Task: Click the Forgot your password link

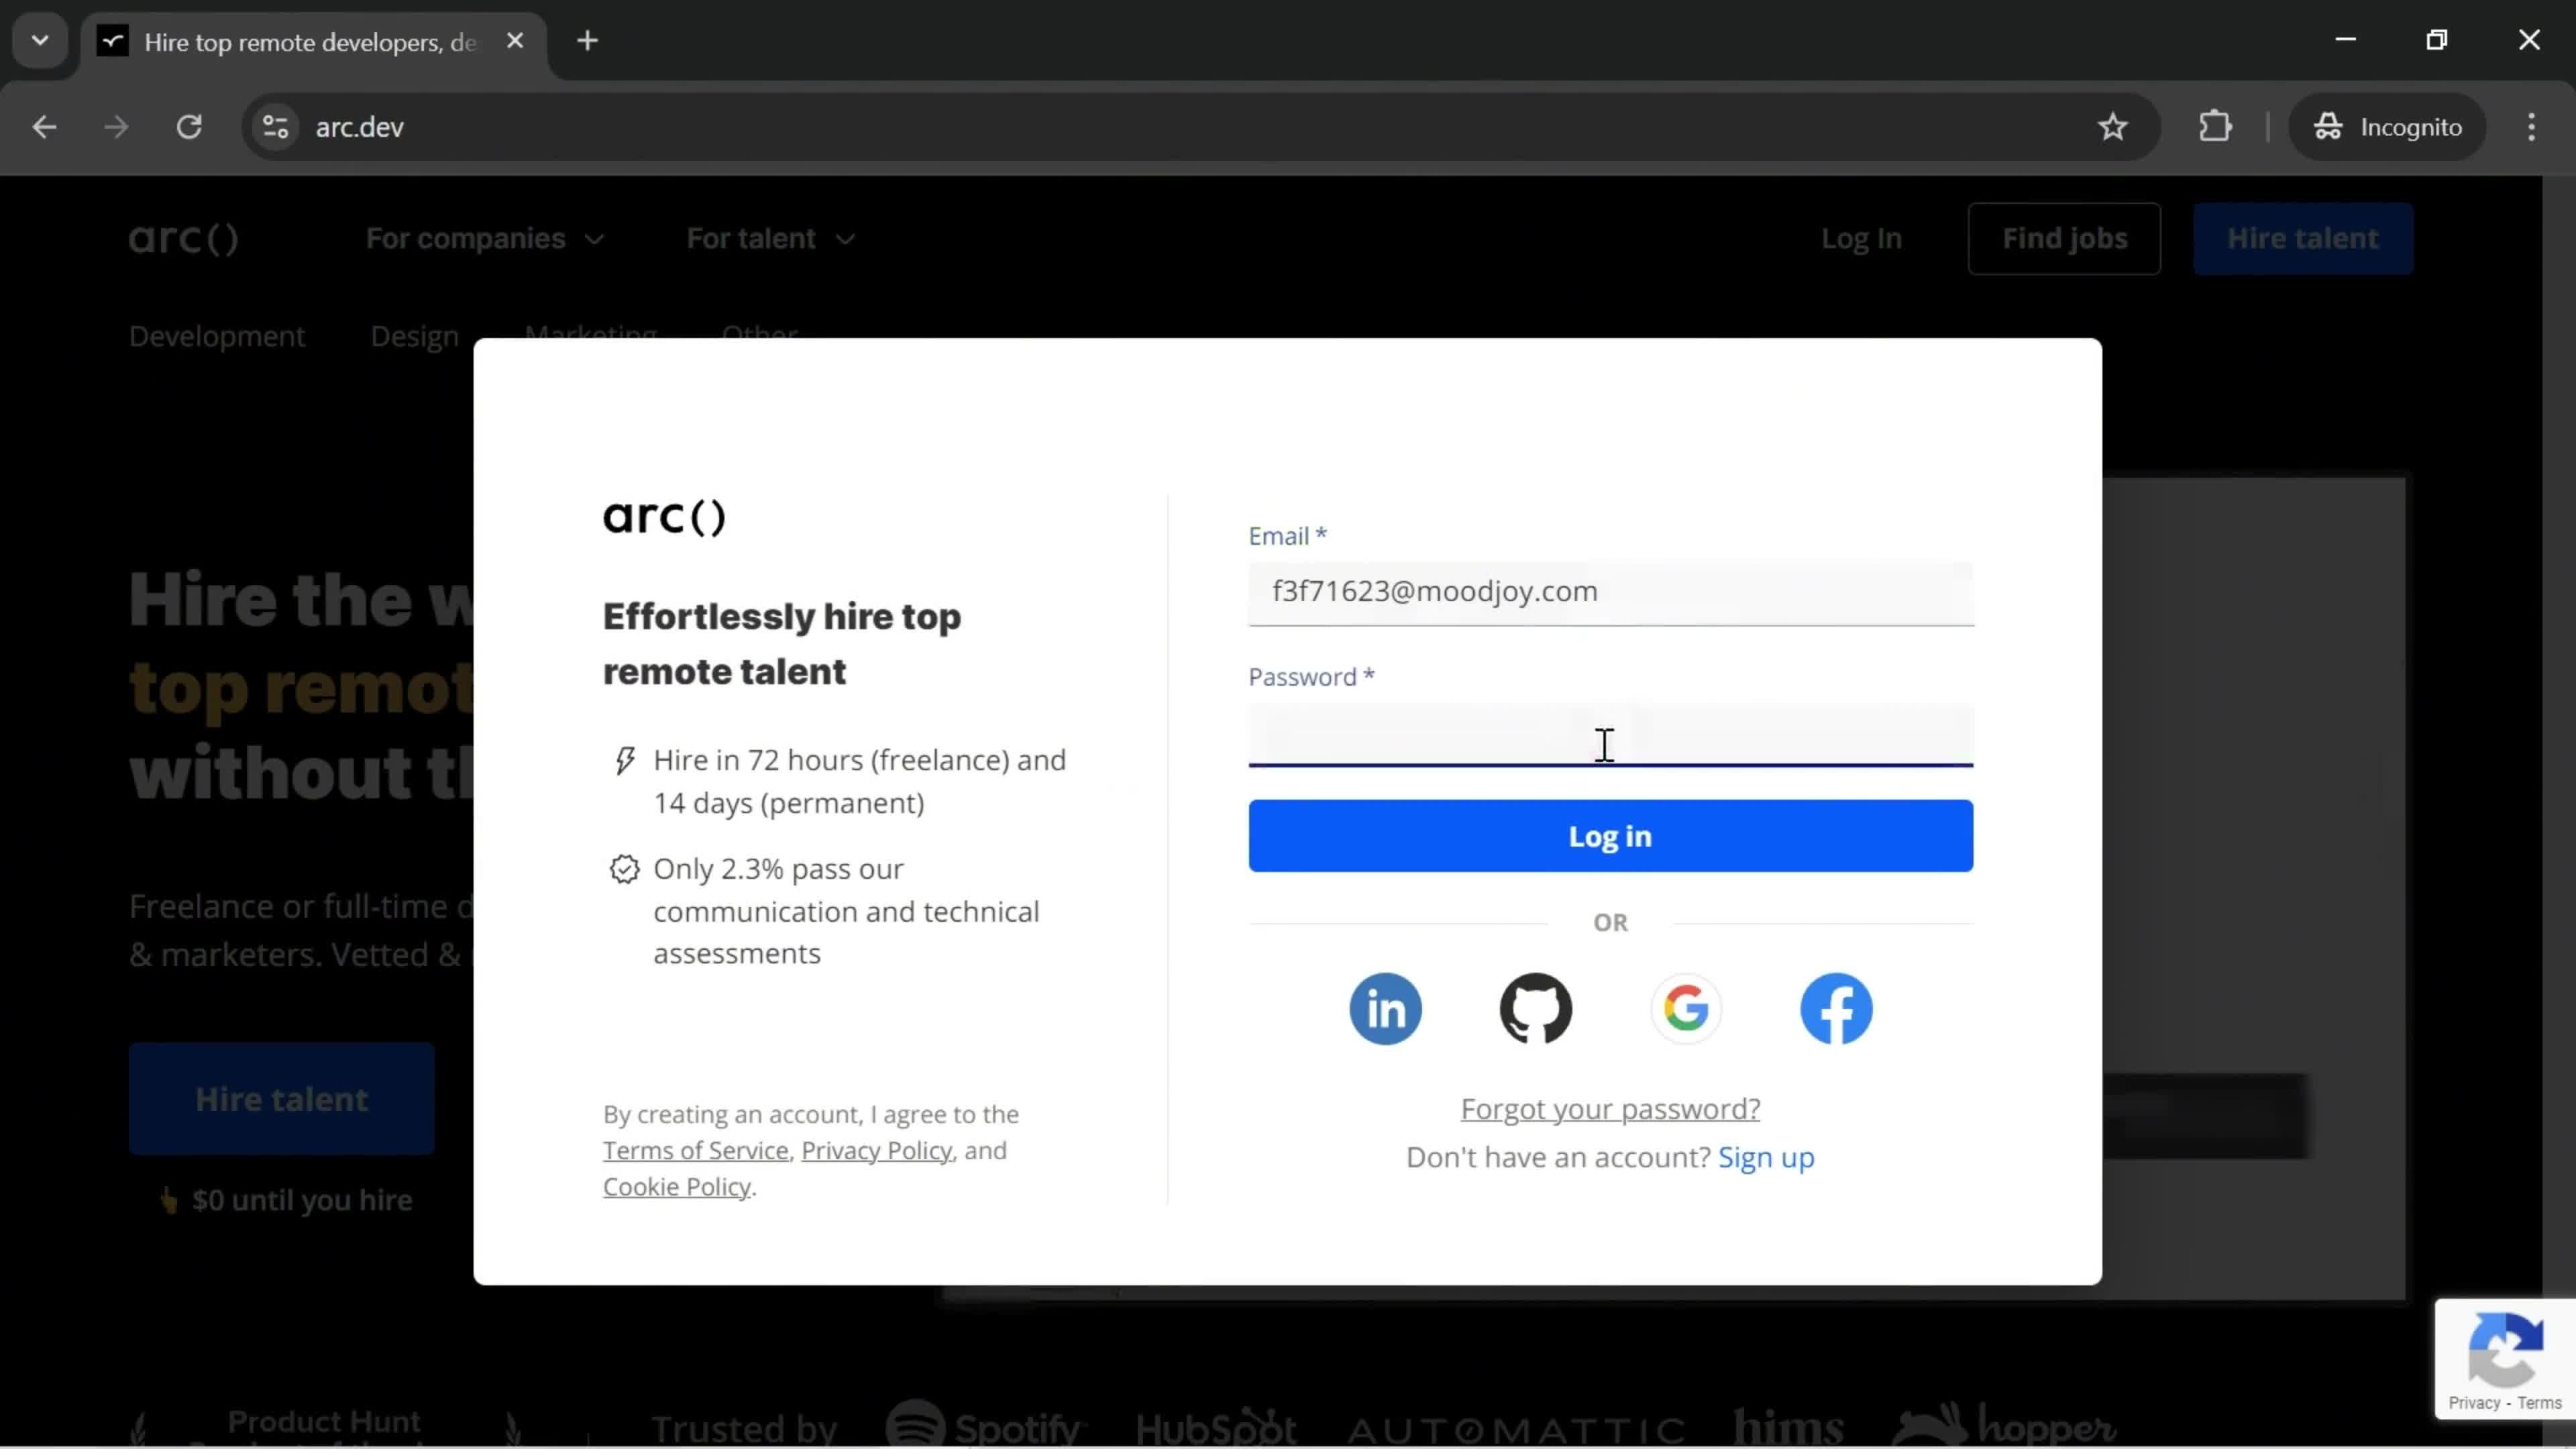Action: pyautogui.click(x=1610, y=1108)
